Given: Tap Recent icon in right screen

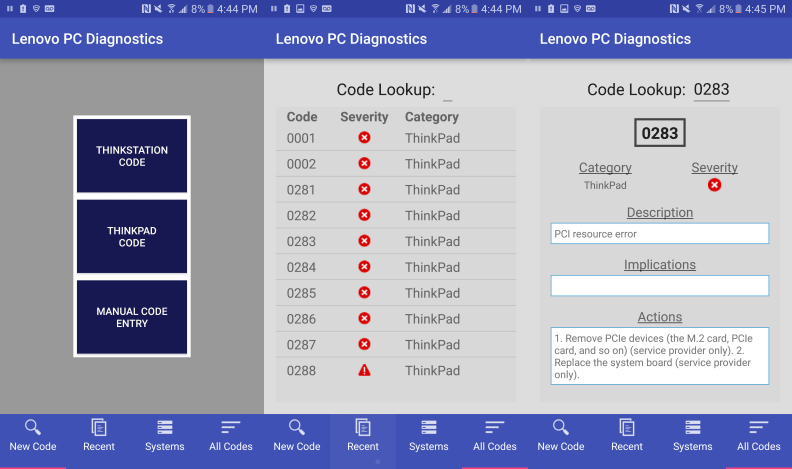Looking at the screenshot, I should (627, 427).
